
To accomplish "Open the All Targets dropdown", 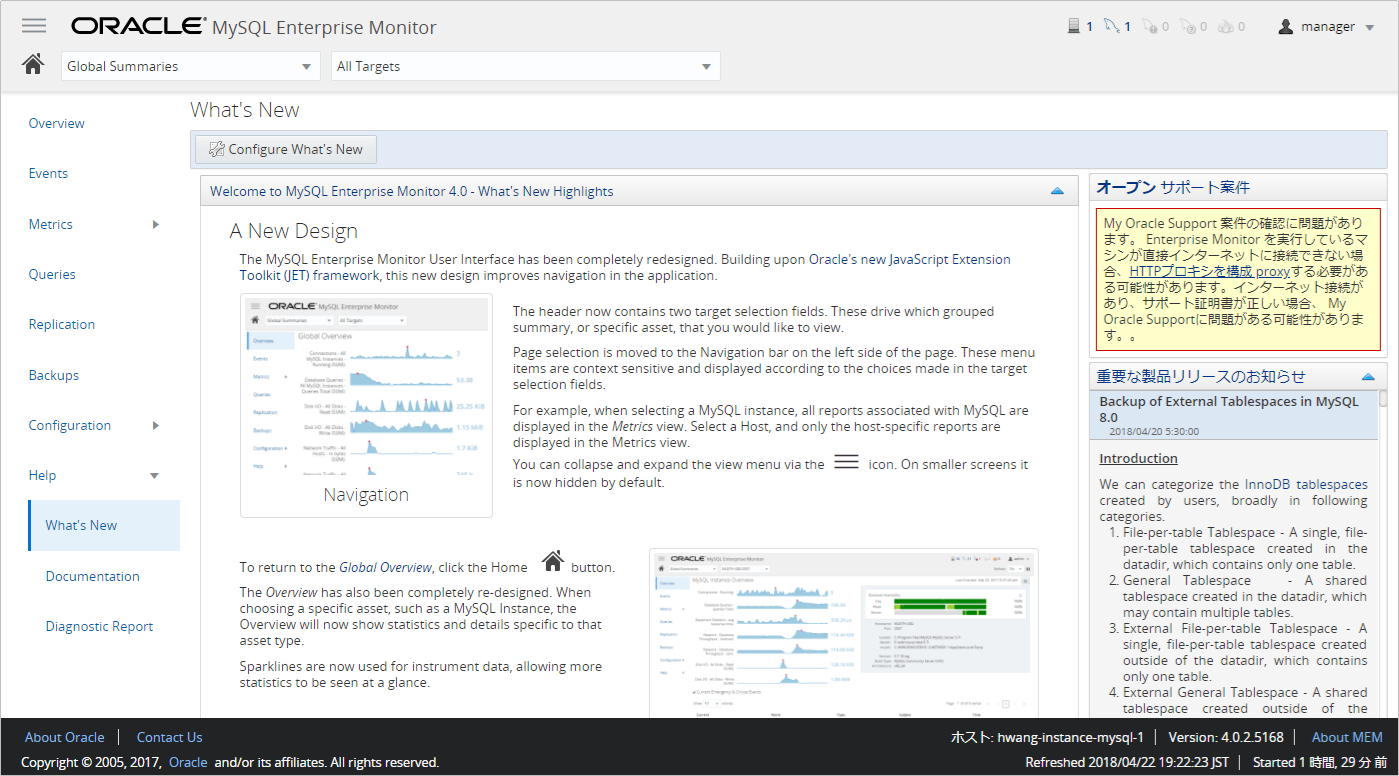I will coord(526,66).
